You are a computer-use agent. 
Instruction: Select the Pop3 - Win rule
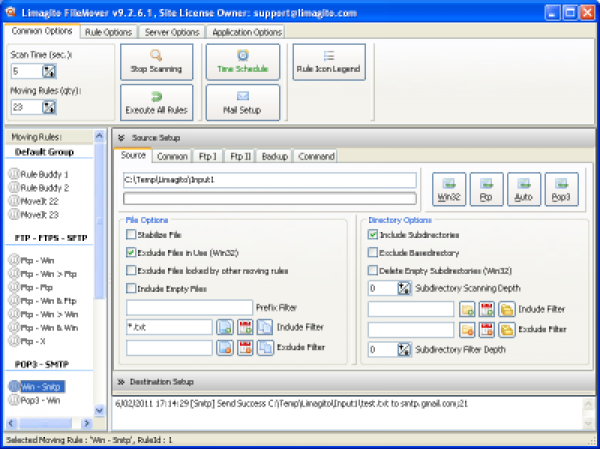pyautogui.click(x=34, y=400)
